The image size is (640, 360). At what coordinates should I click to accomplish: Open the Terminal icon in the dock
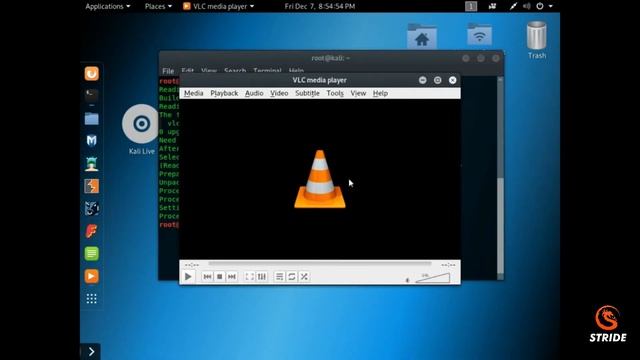(x=91, y=96)
